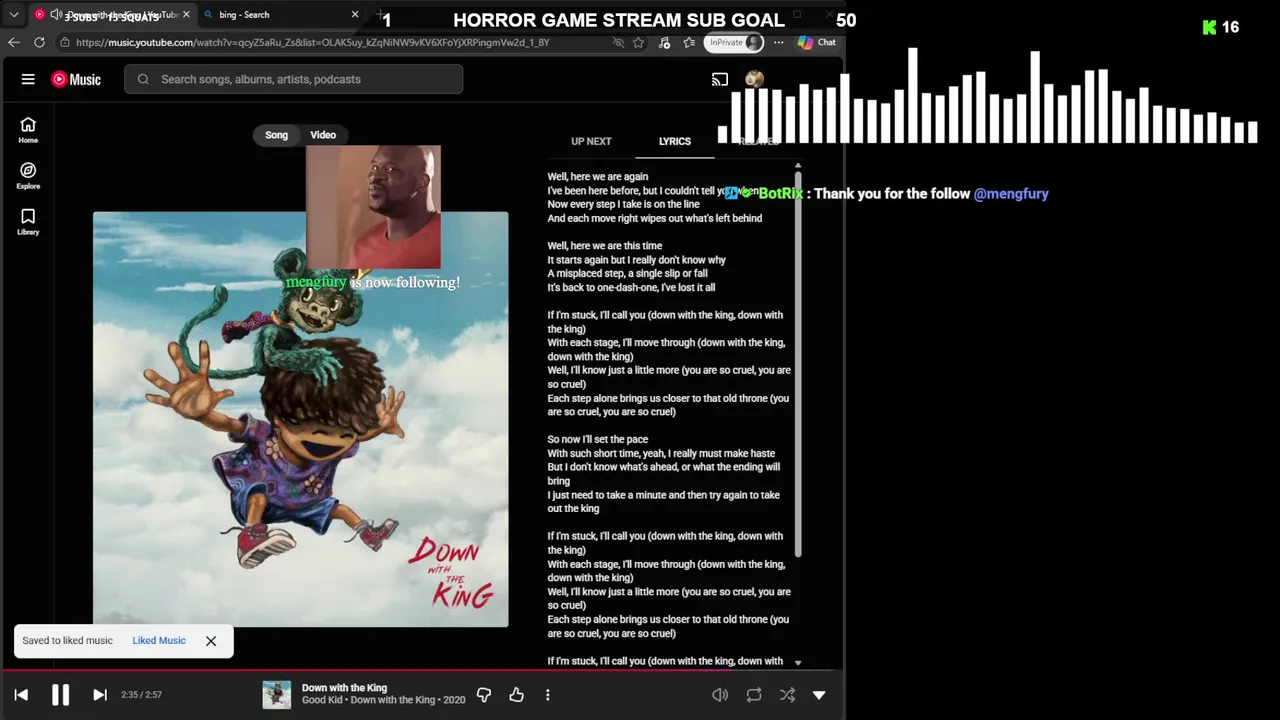Reload the page with refresh icon

click(x=39, y=42)
